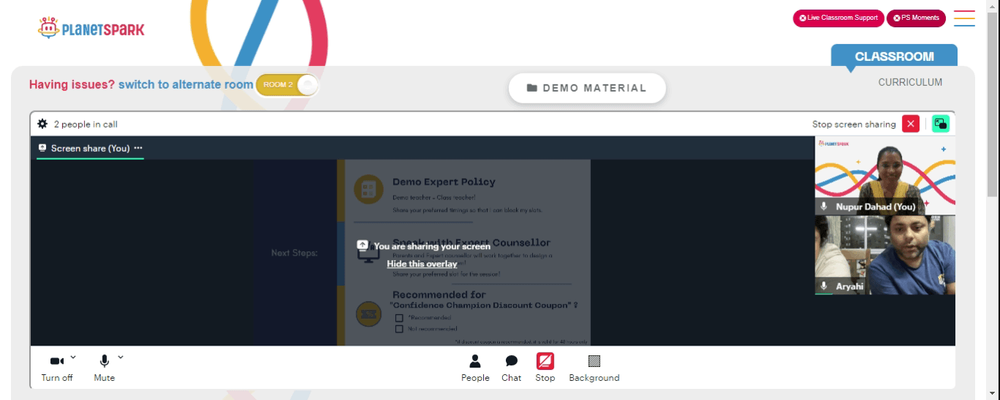
Task: Open Live Classroom Support
Action: [838, 18]
